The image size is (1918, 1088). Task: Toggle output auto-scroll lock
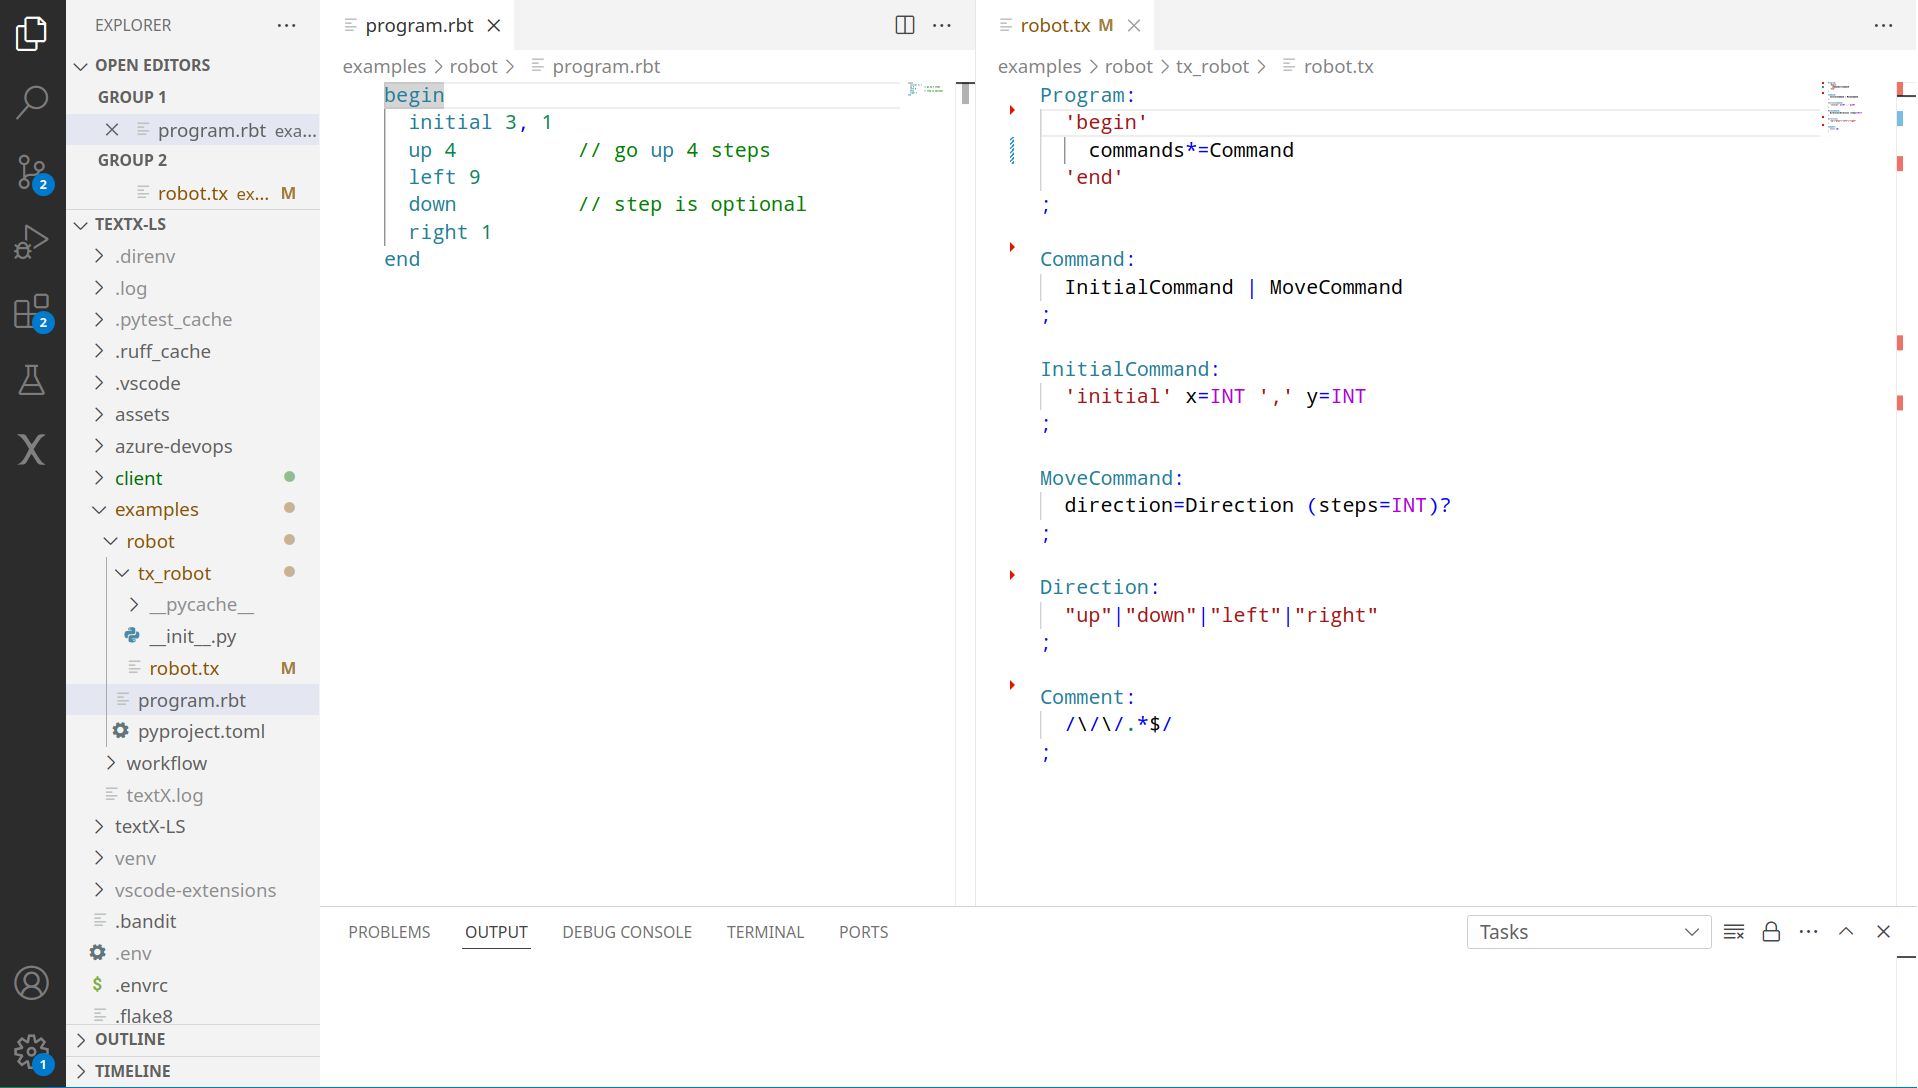1771,932
